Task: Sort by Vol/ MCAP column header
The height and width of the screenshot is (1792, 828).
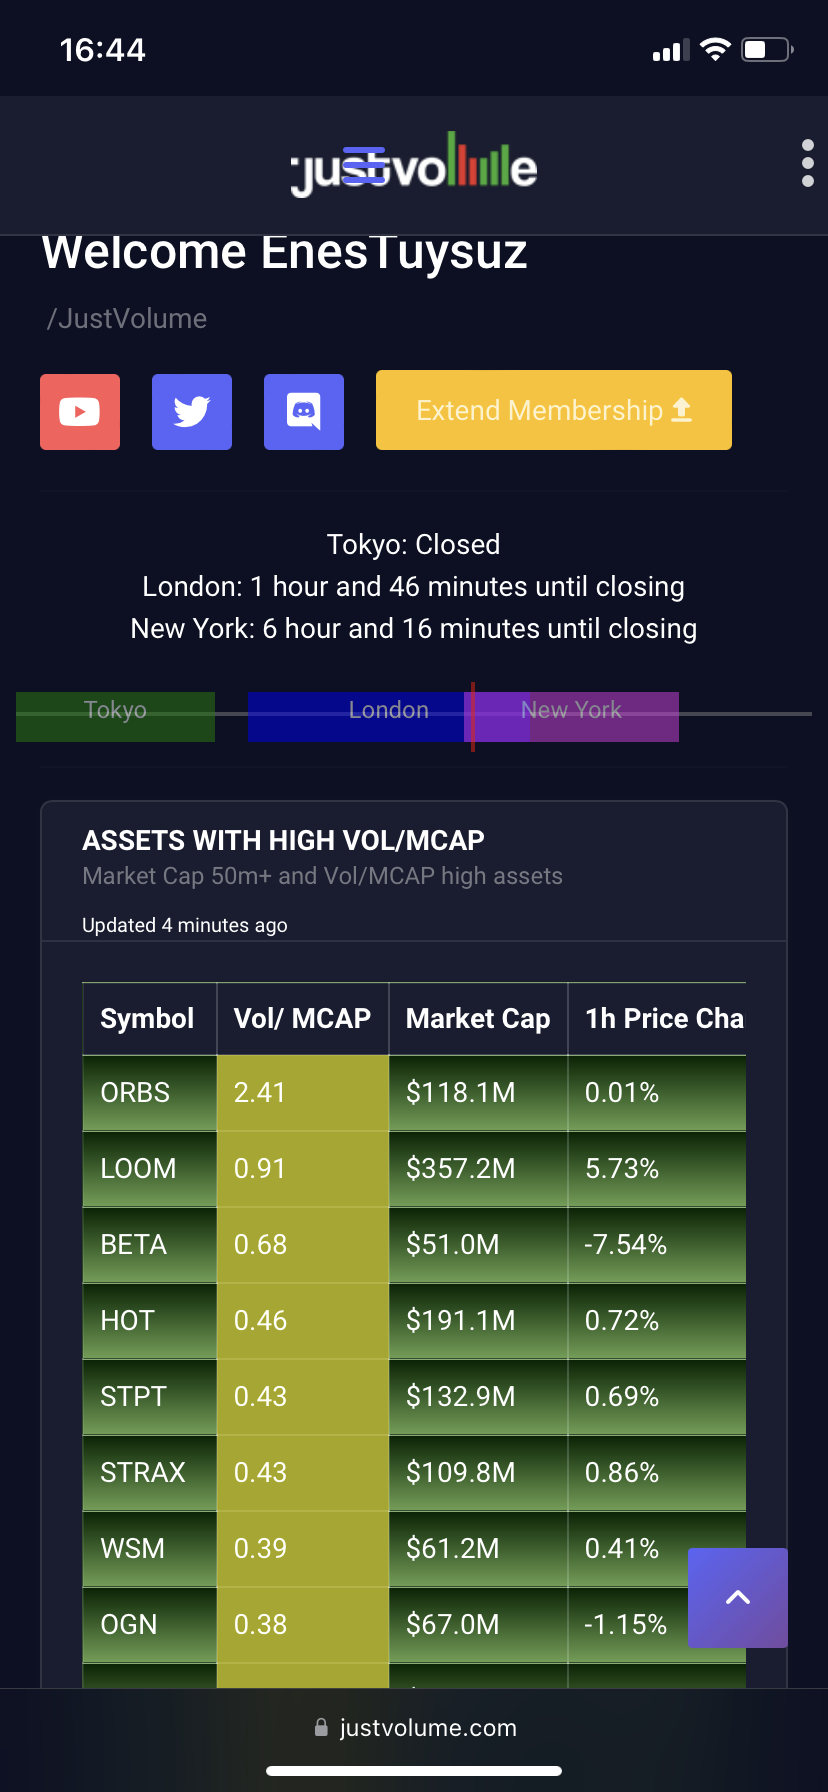Action: [303, 1019]
